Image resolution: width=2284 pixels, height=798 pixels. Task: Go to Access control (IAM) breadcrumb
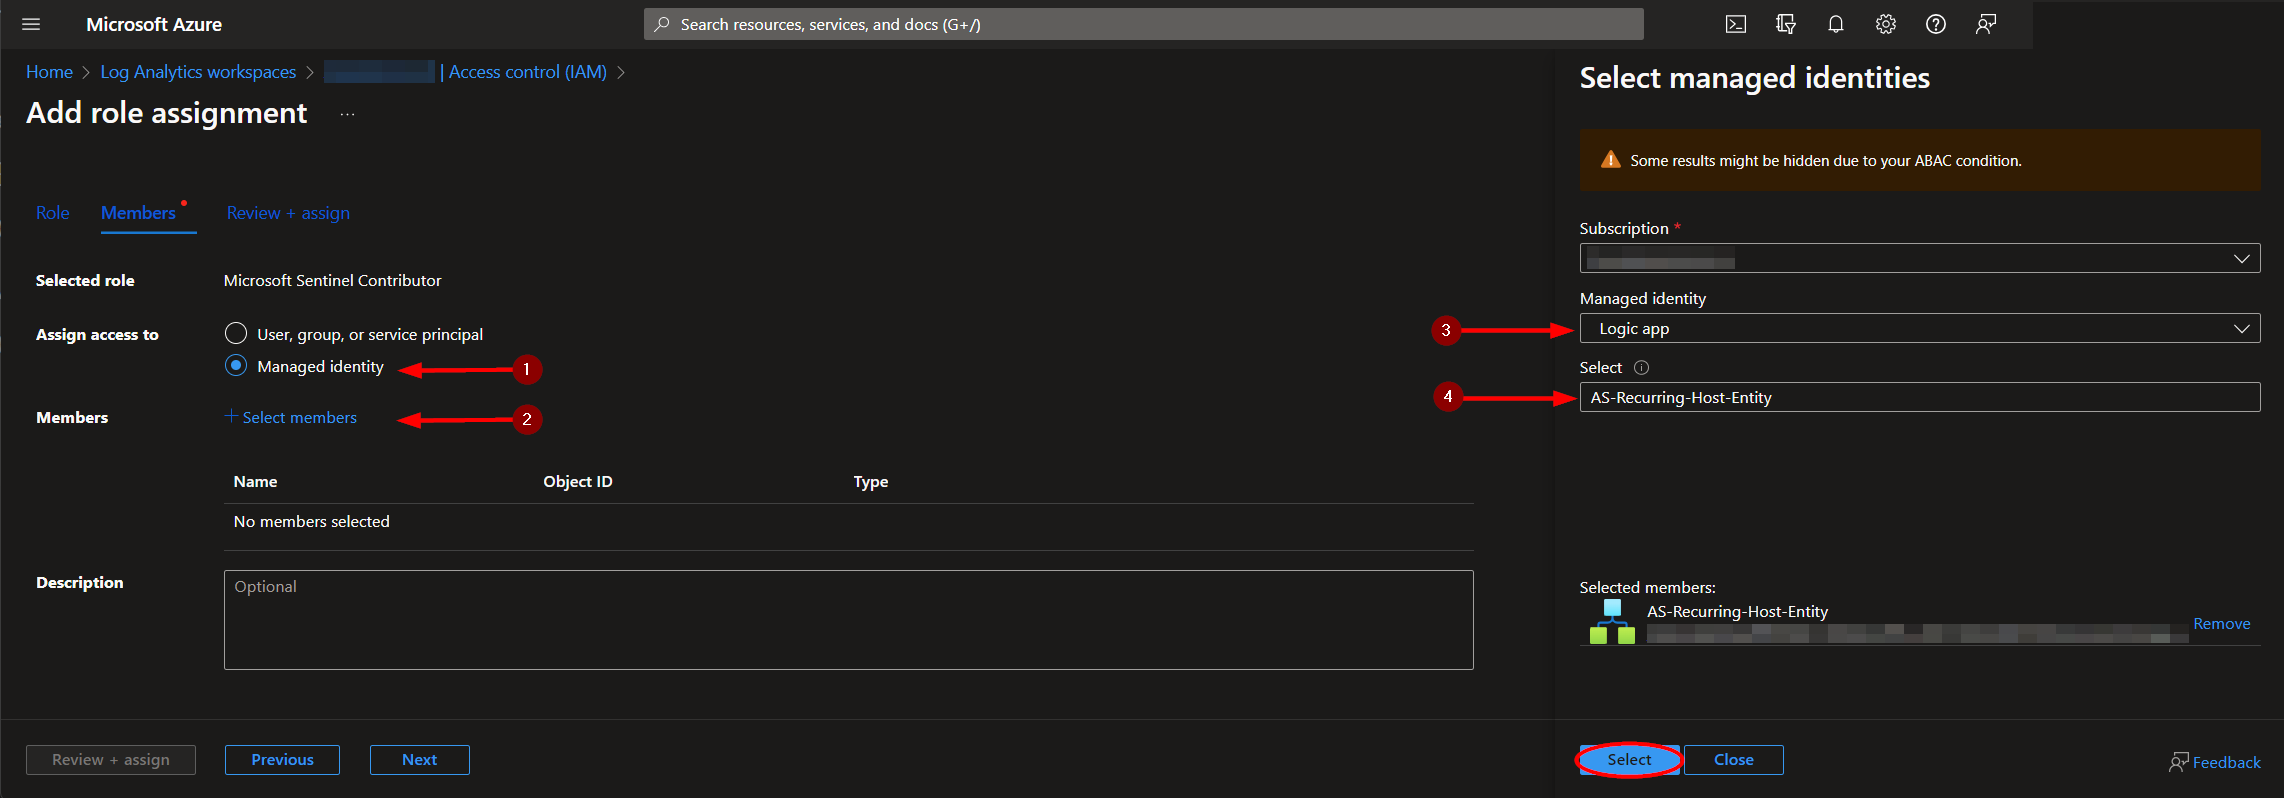[x=527, y=72]
